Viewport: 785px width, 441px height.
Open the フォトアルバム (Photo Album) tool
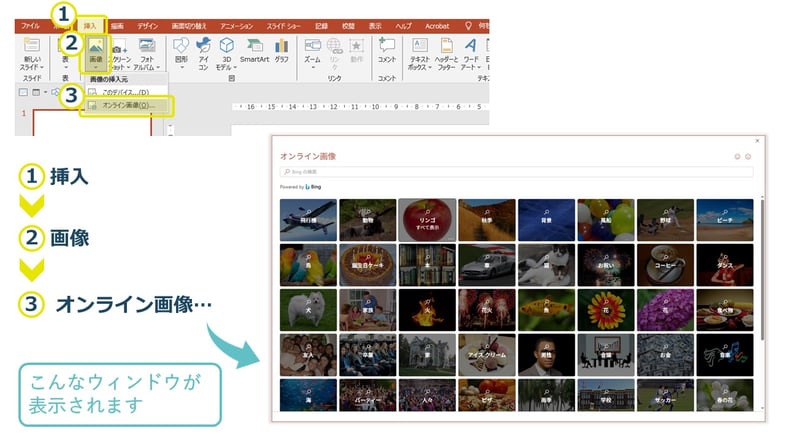click(147, 54)
